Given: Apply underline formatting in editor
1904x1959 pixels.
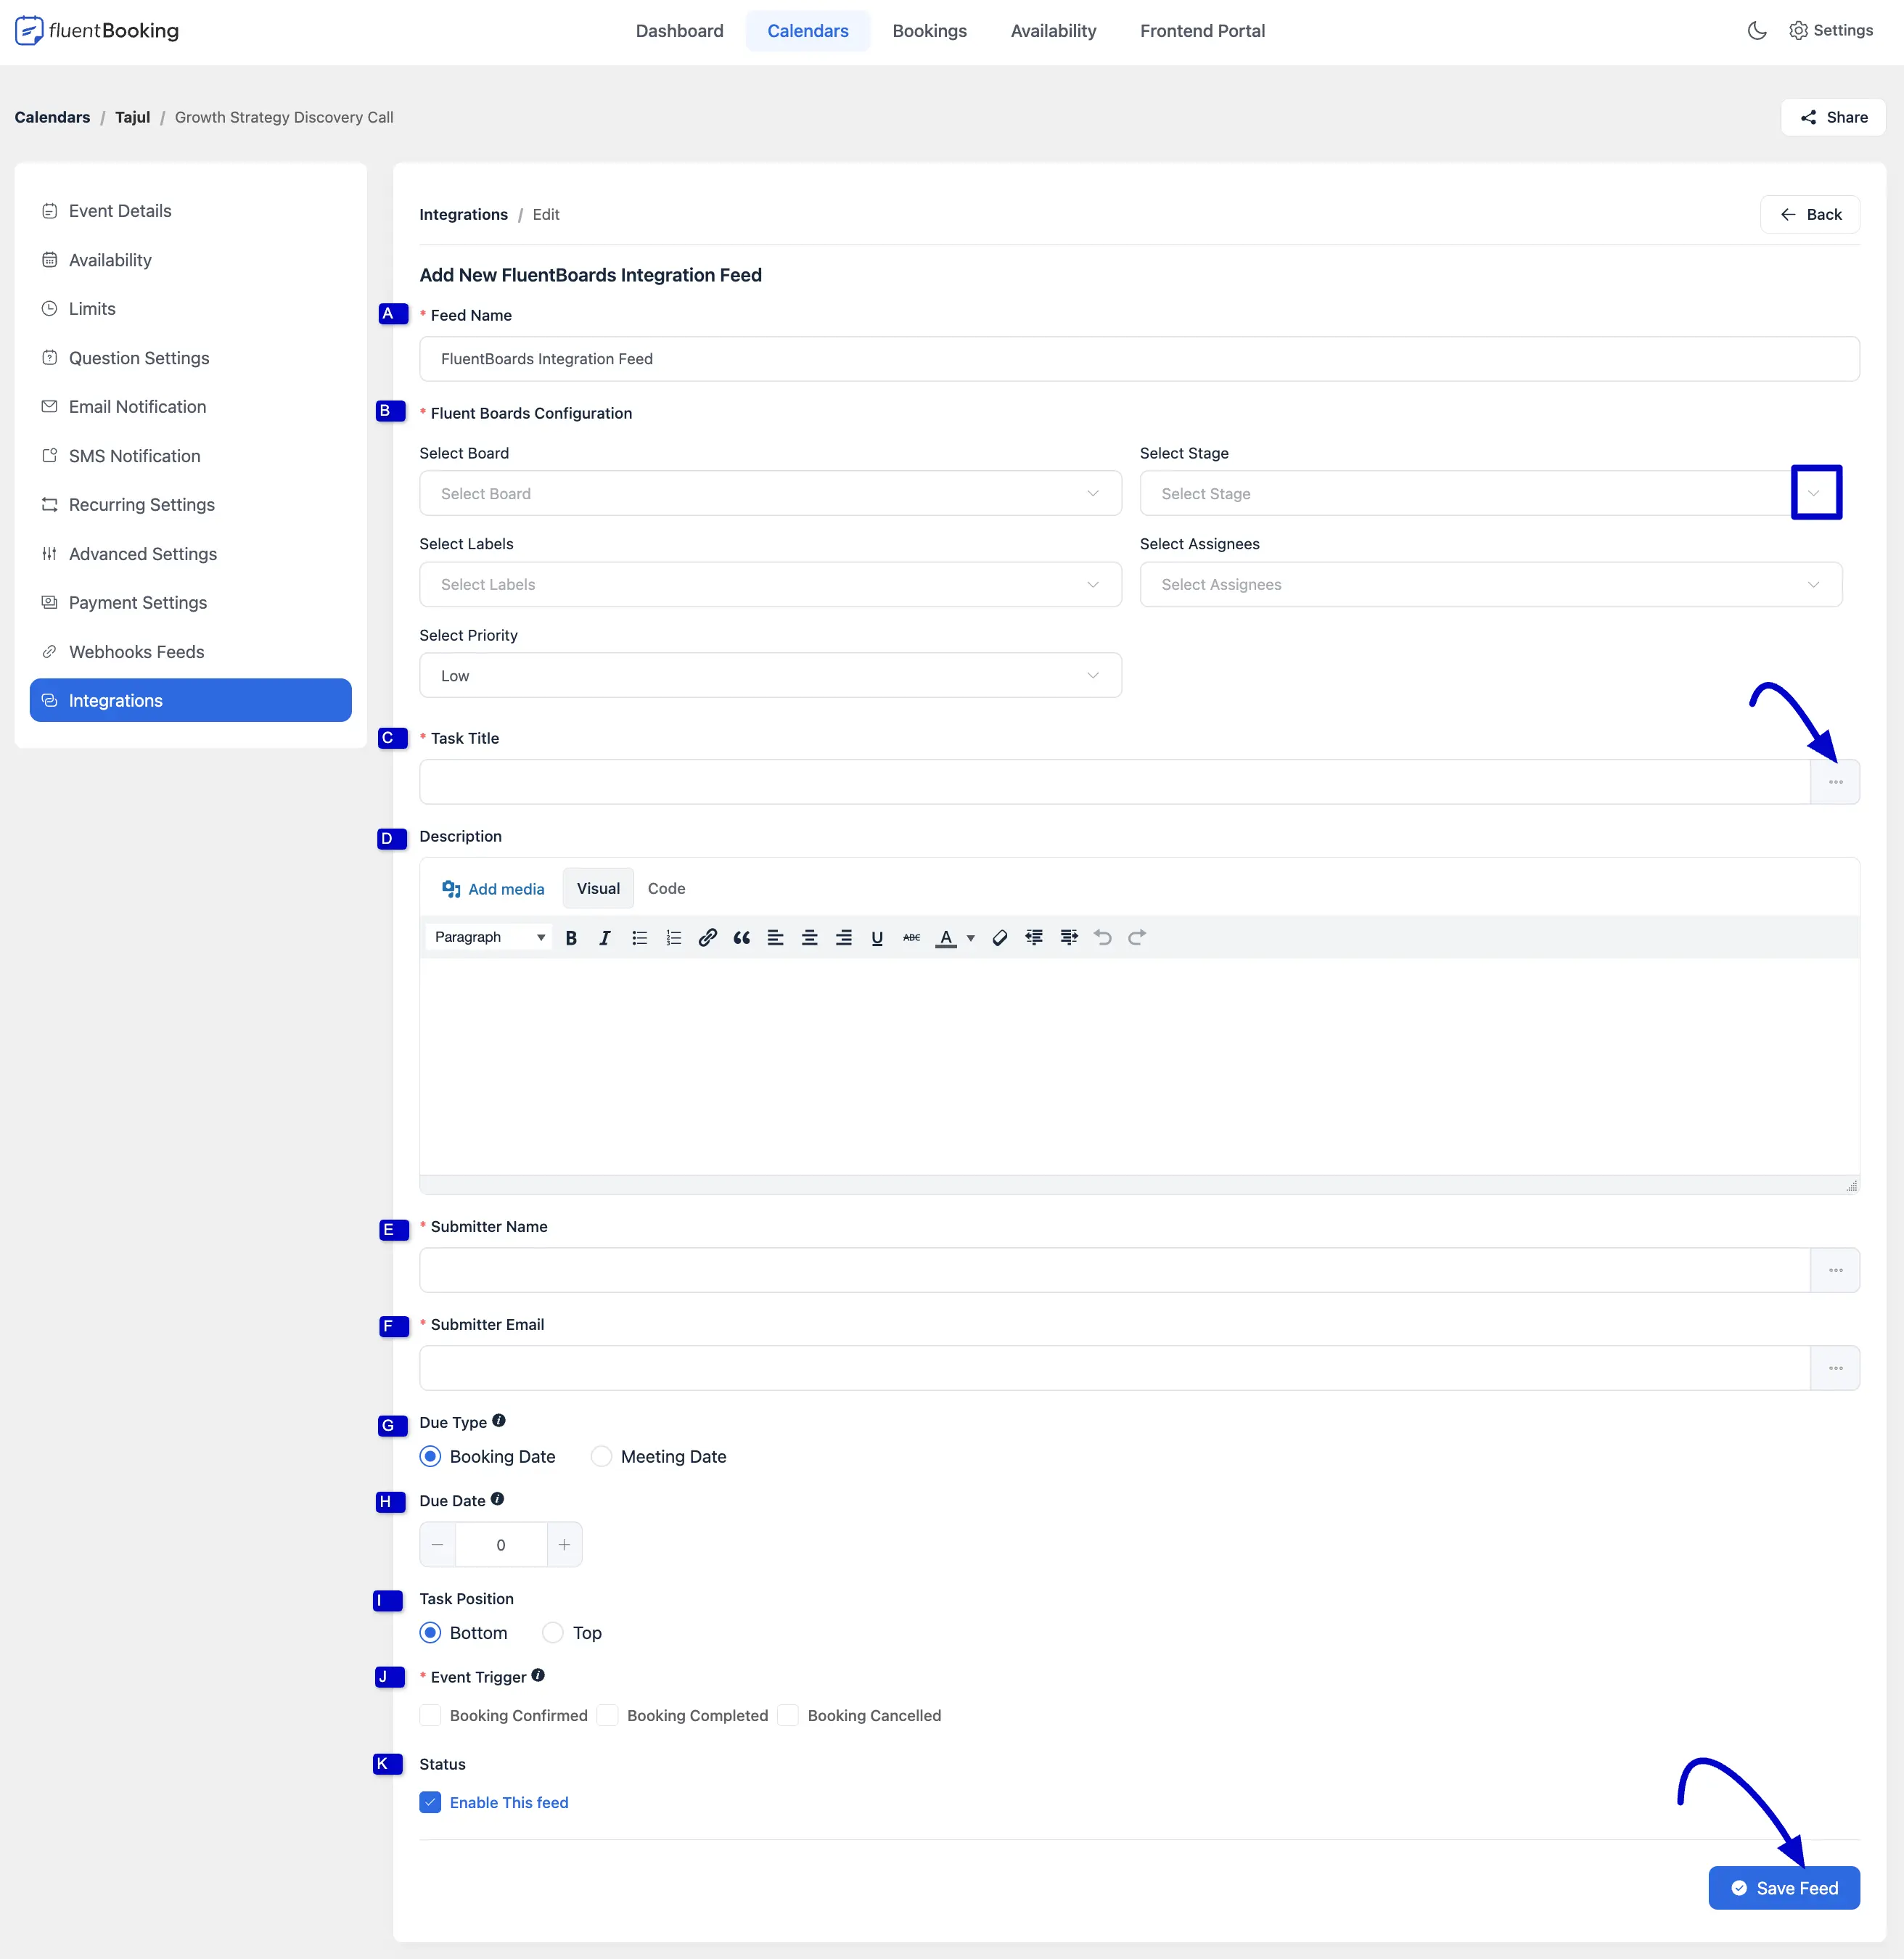Looking at the screenshot, I should 877,937.
